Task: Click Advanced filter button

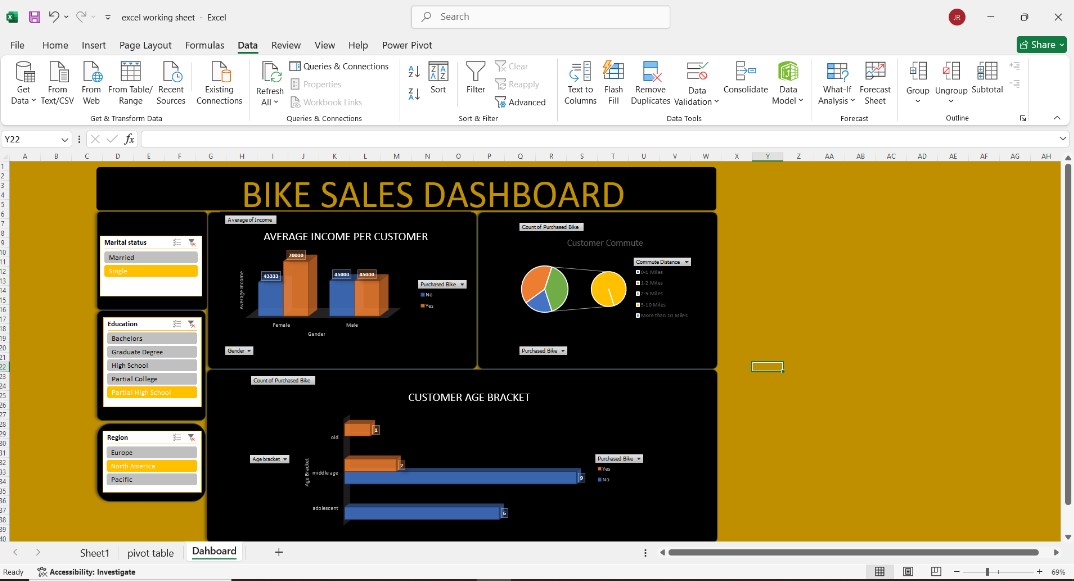Action: click(x=521, y=102)
